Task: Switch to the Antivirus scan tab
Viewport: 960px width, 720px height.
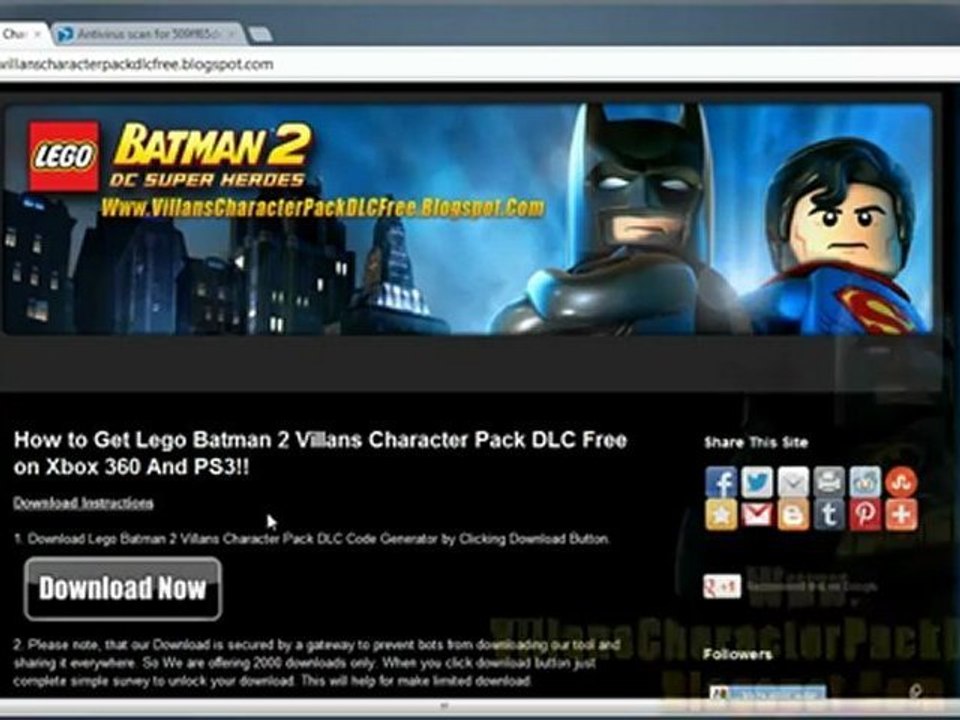Action: point(148,34)
